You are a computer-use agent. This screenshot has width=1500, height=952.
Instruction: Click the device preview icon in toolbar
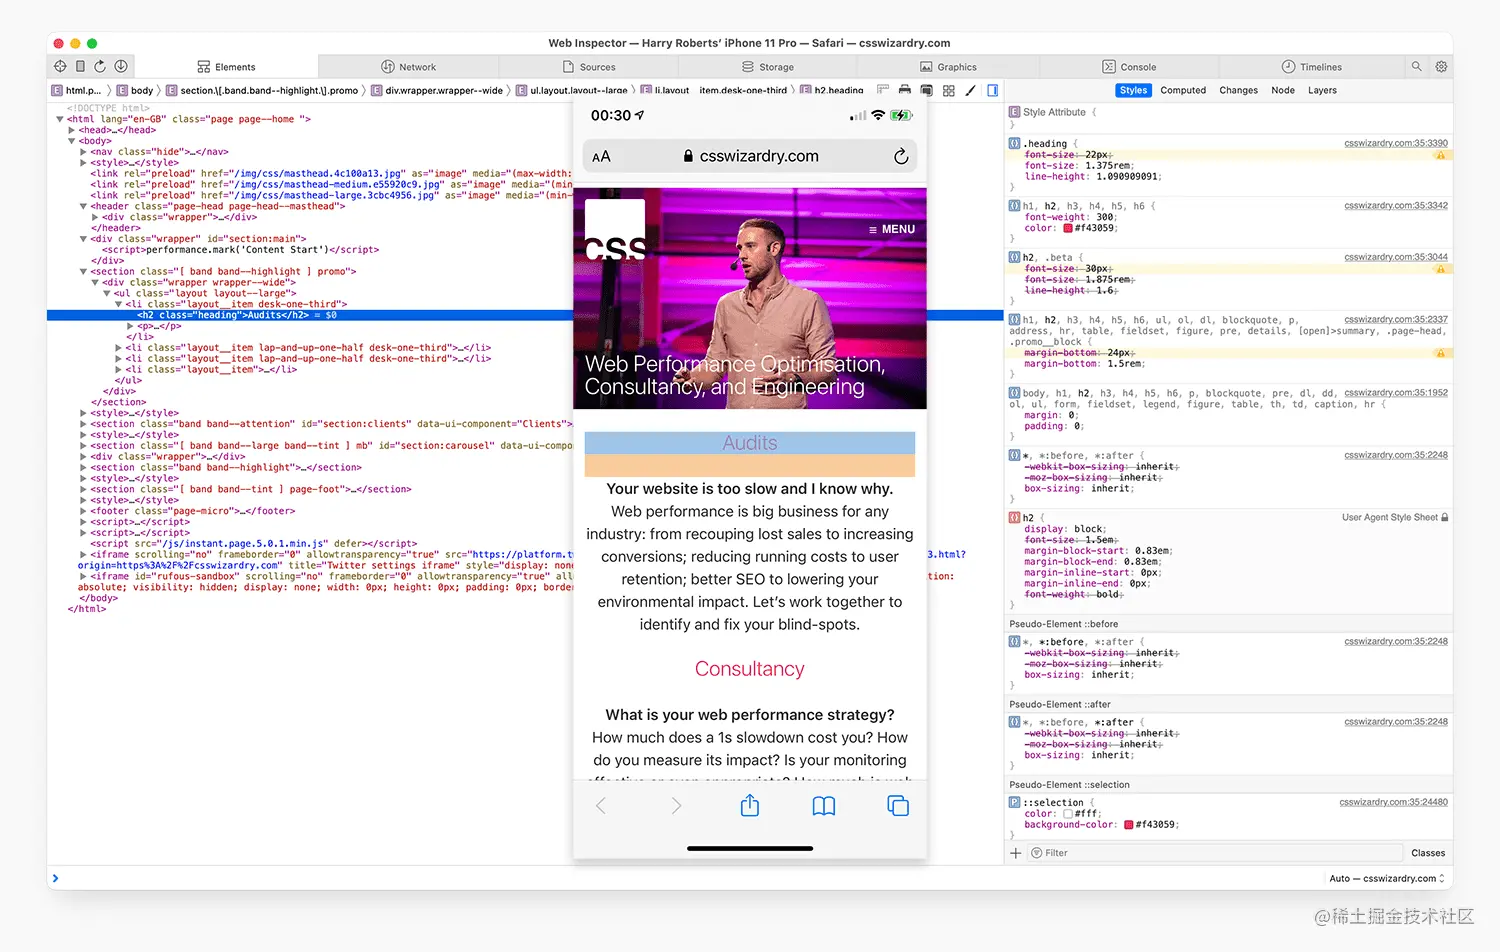click(x=80, y=66)
